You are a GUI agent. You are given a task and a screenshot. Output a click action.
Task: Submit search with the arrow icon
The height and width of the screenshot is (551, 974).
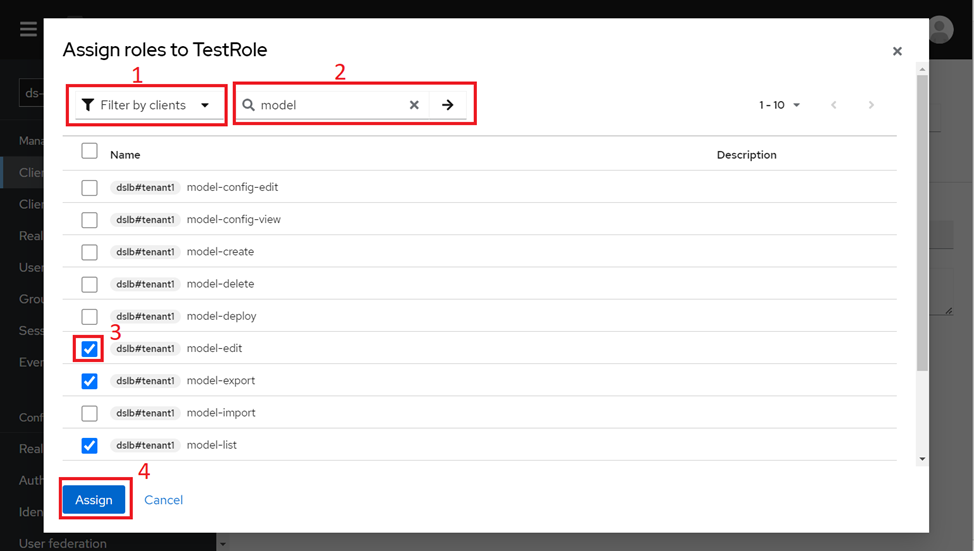point(448,105)
